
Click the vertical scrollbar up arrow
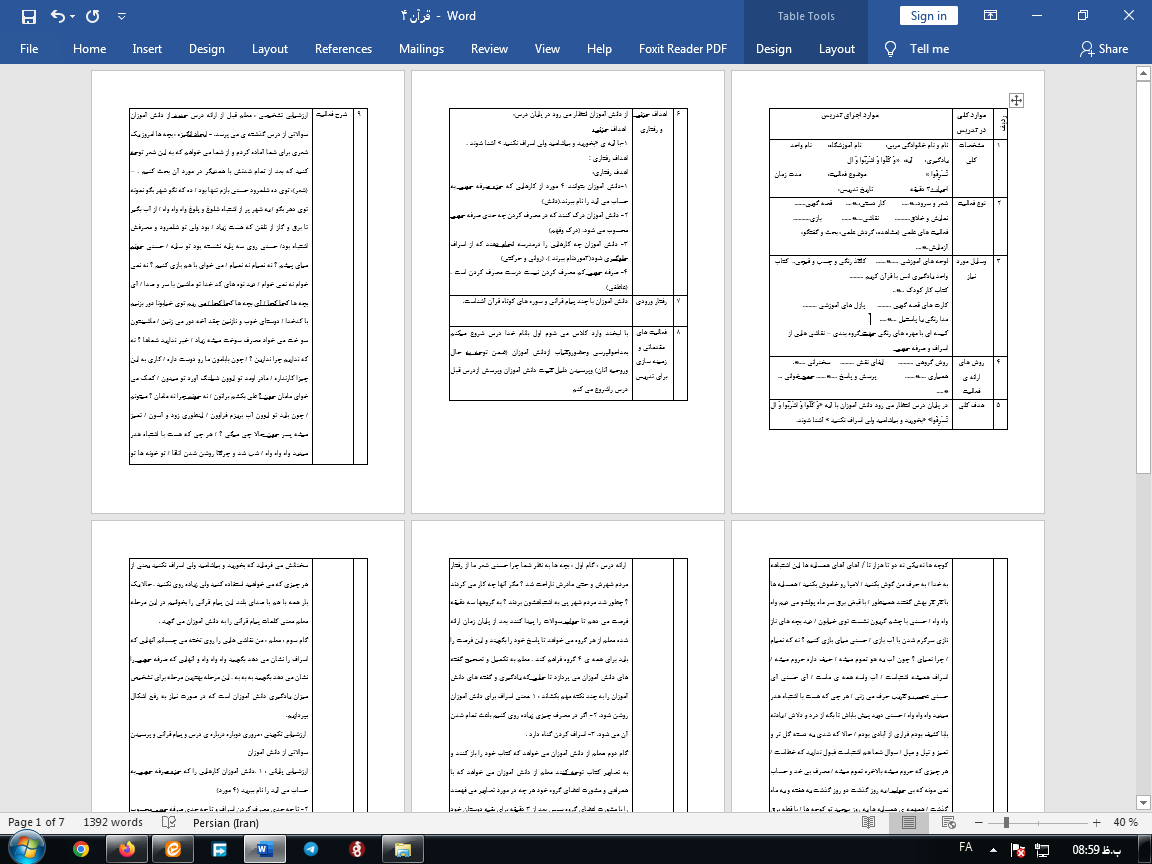(x=1143, y=73)
